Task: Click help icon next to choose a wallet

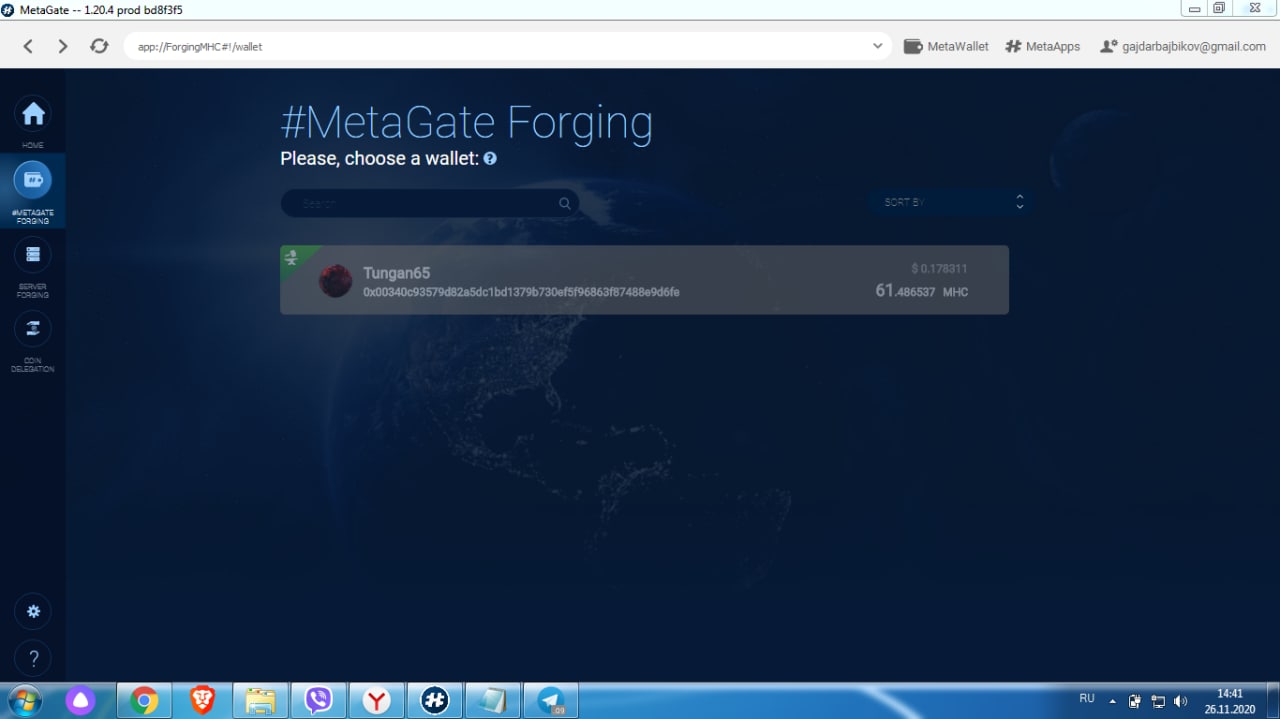Action: [490, 158]
